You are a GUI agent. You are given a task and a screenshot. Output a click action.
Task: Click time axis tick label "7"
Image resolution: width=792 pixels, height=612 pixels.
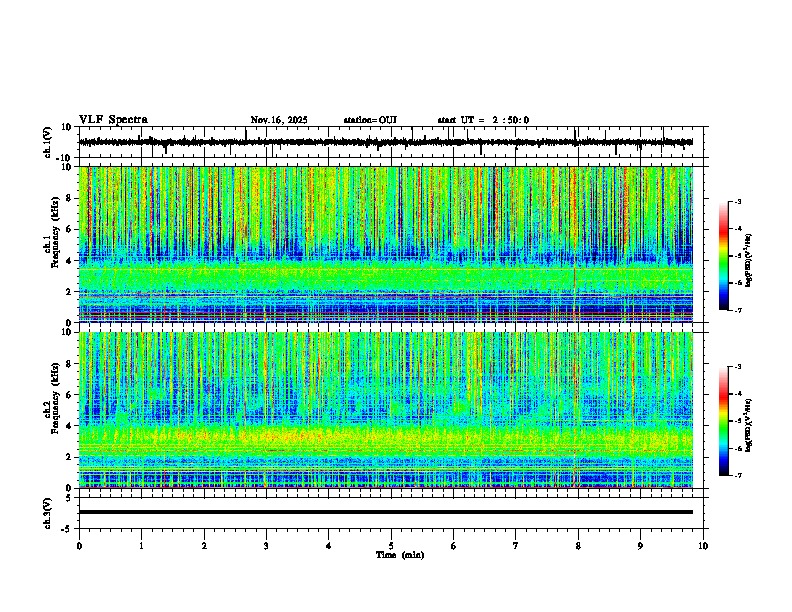[516, 546]
